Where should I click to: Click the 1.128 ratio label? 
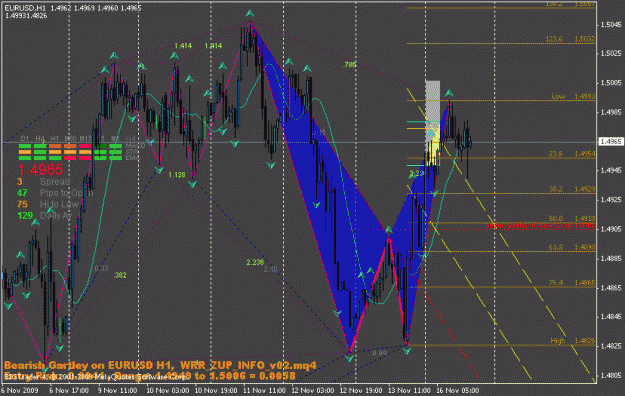click(177, 175)
